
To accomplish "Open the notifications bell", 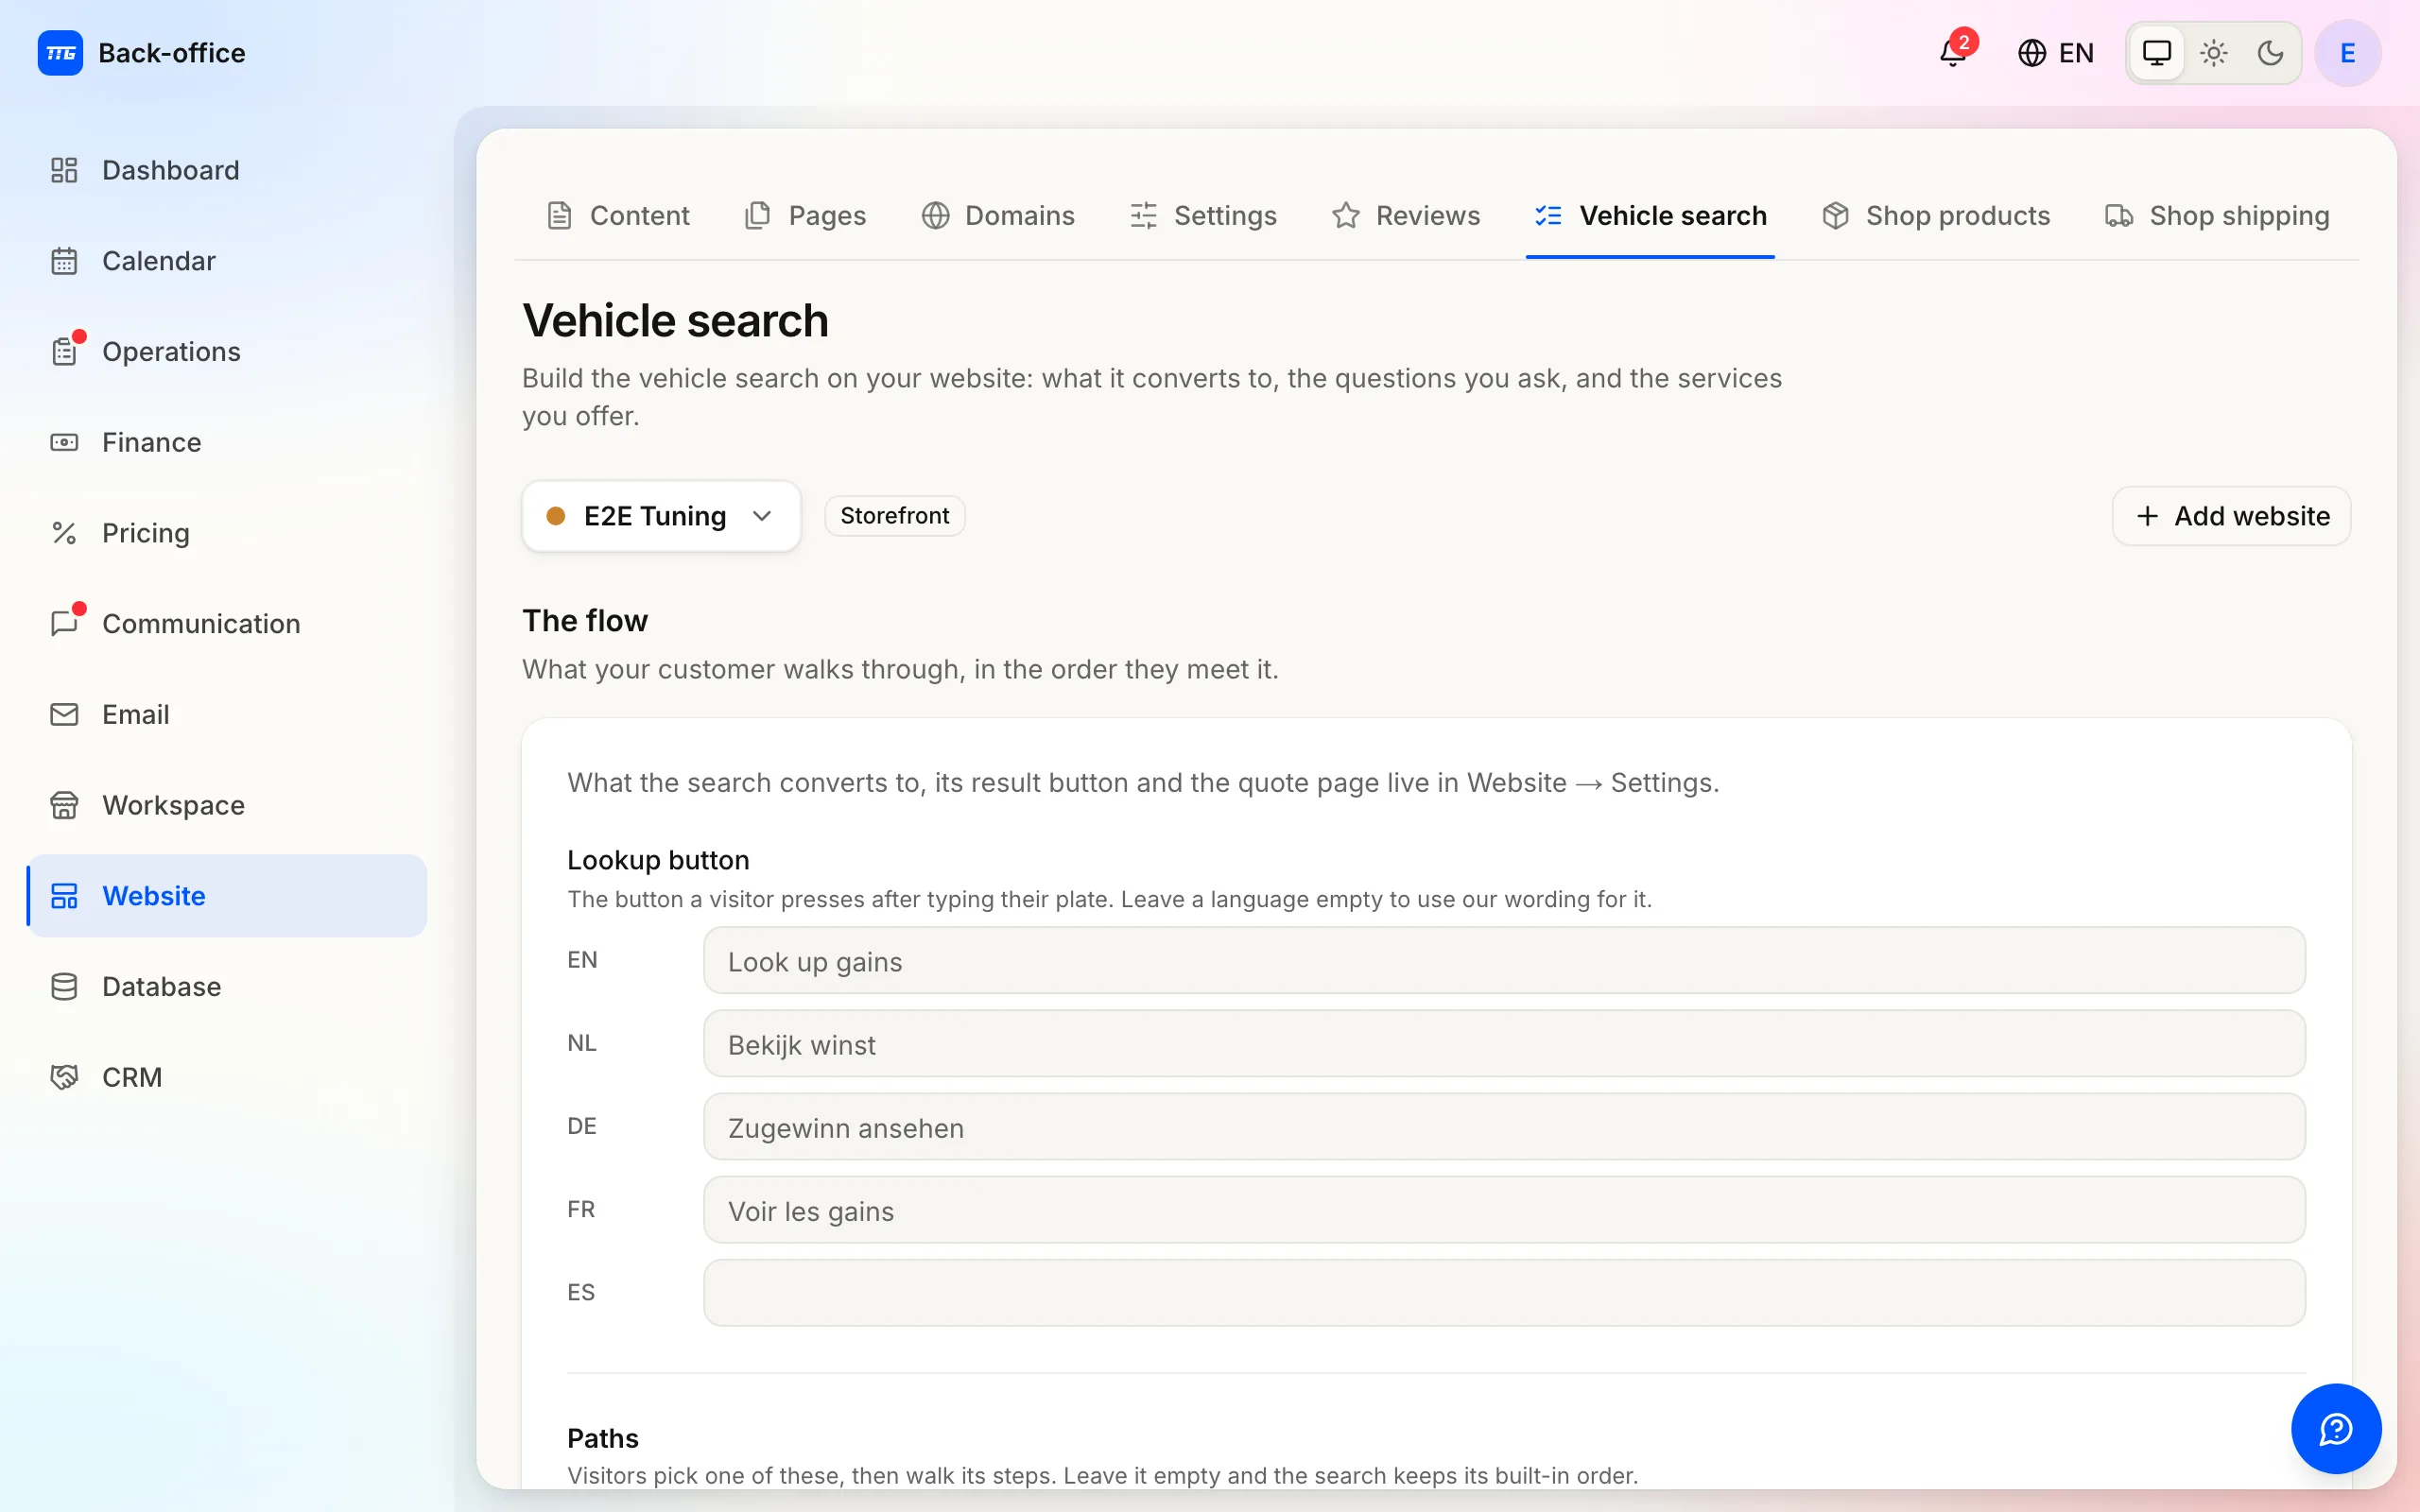I will click(x=1953, y=52).
